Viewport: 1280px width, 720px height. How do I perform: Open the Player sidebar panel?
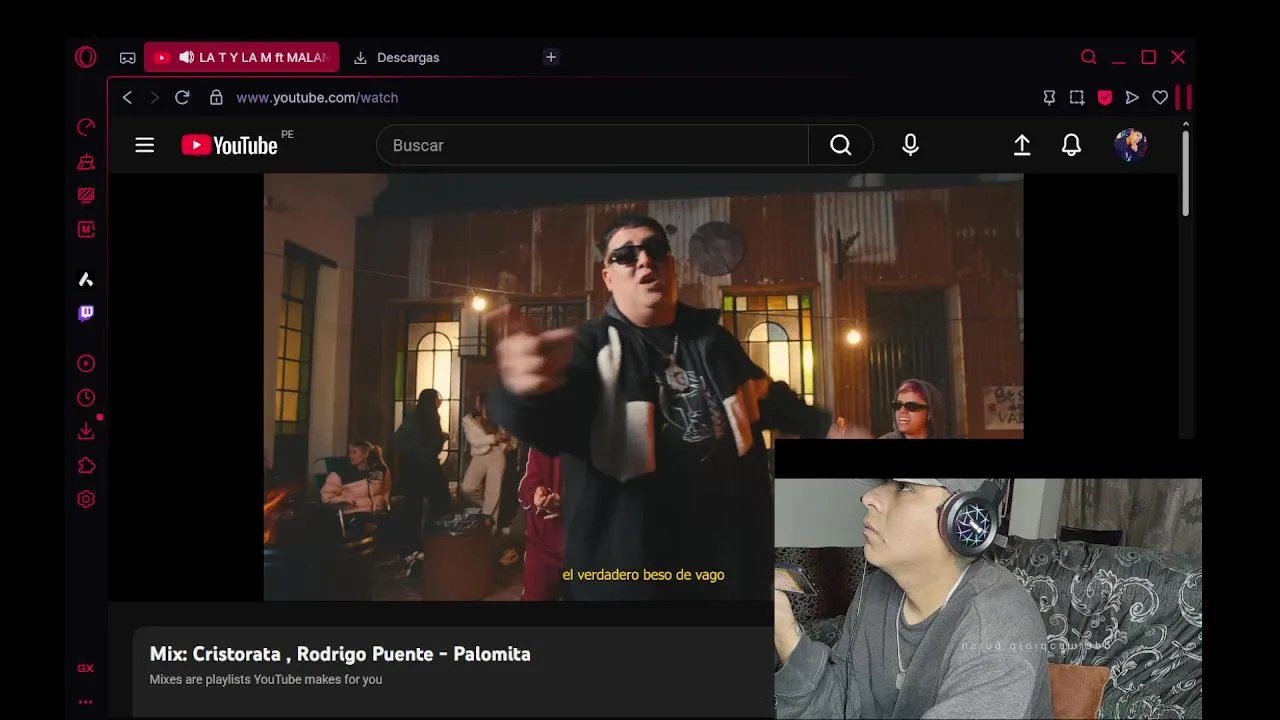(86, 364)
